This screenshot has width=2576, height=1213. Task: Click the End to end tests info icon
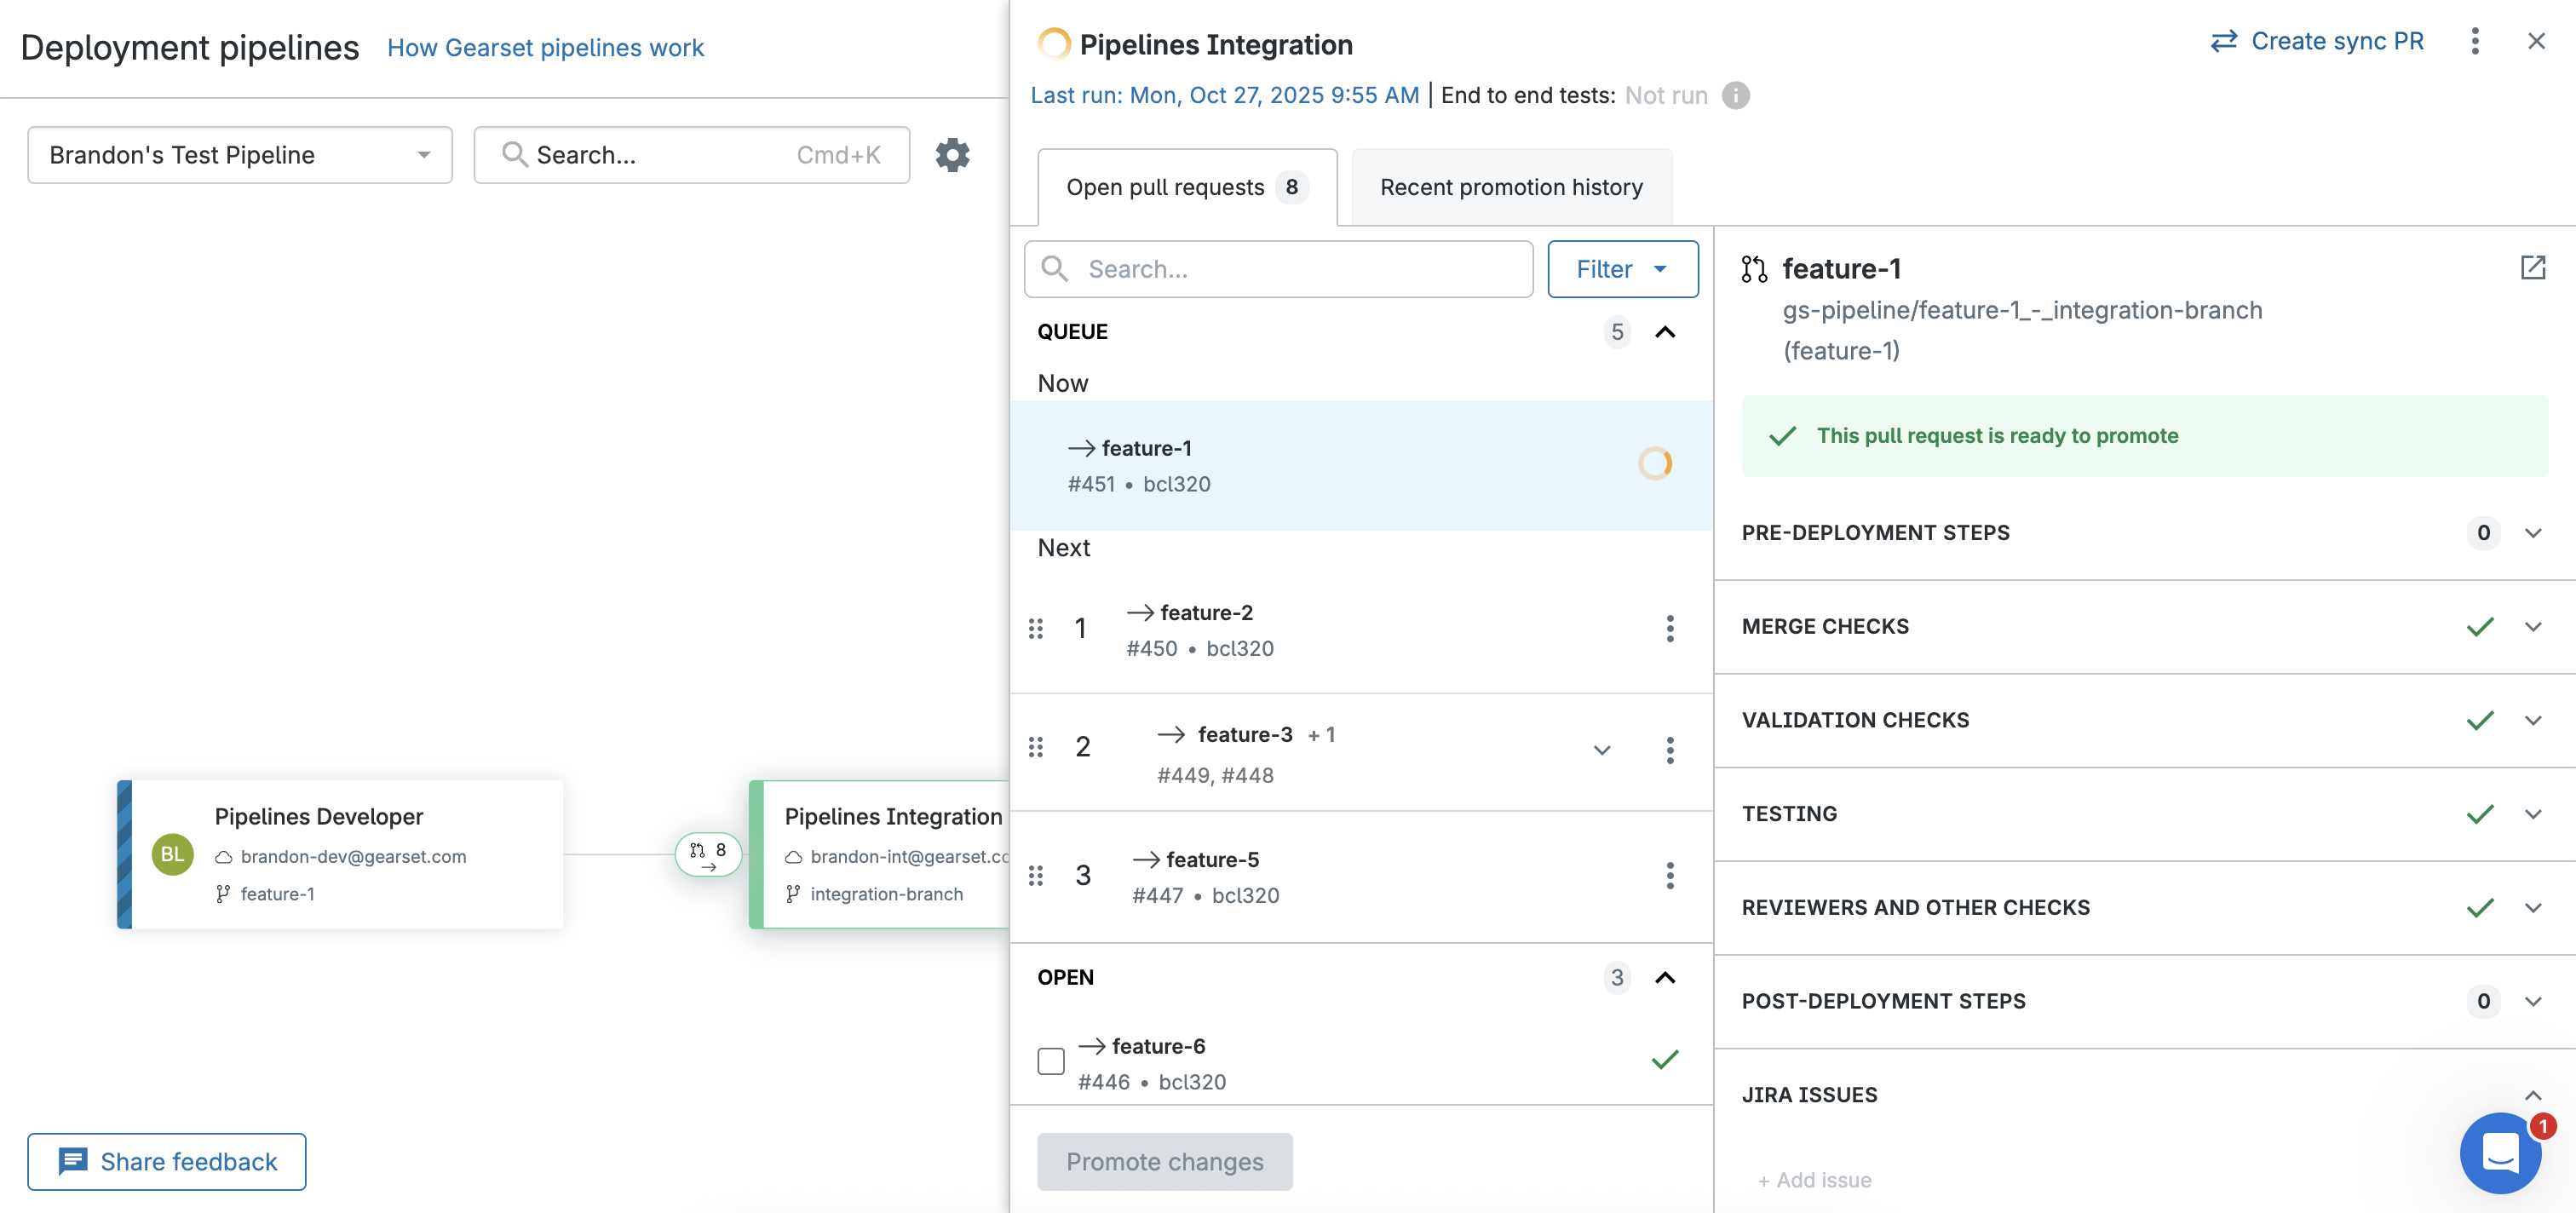1737,96
